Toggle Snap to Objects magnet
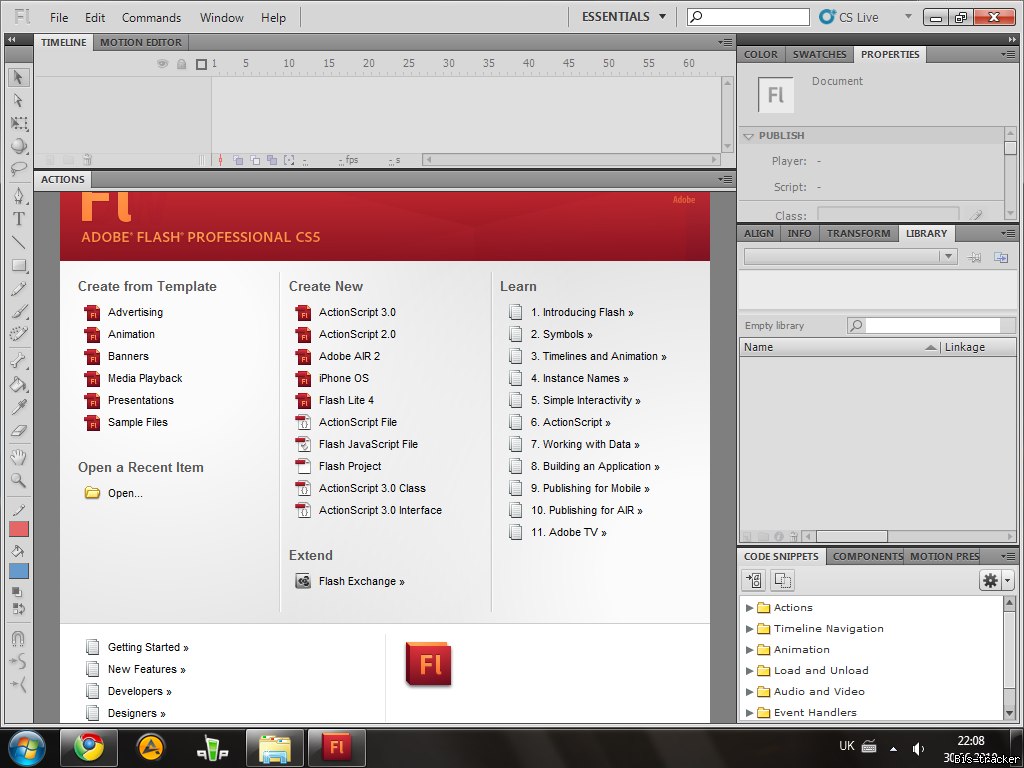 [18, 638]
